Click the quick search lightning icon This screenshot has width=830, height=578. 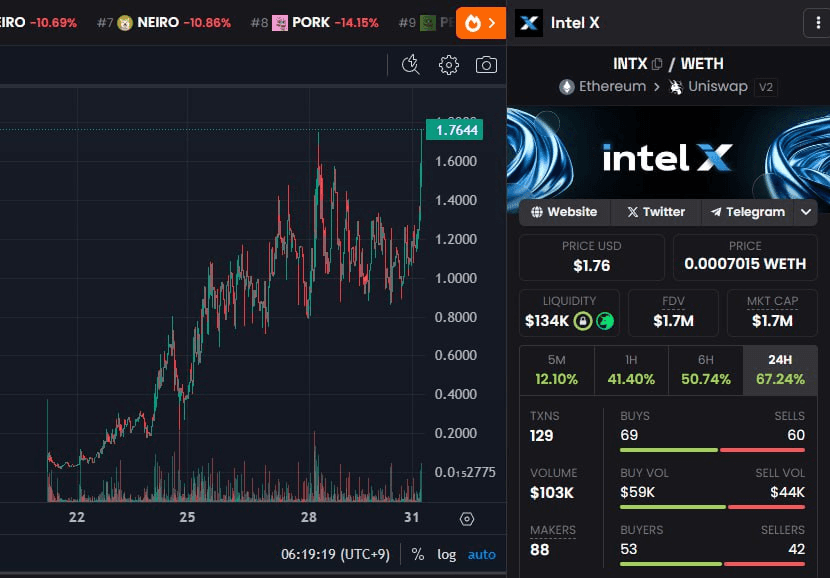(x=410, y=65)
